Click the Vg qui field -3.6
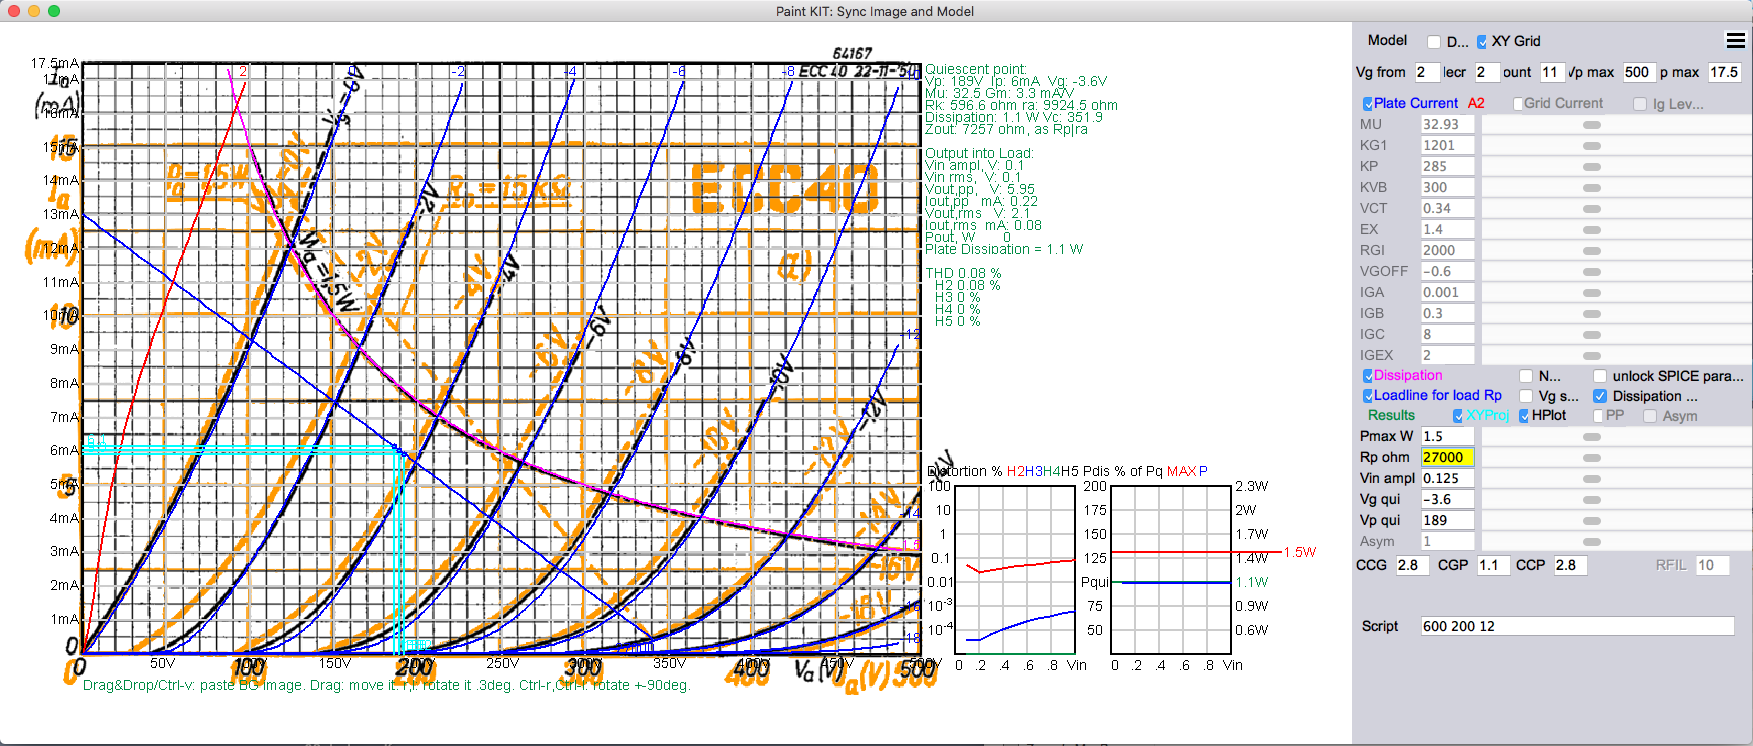This screenshot has width=1753, height=746. (x=1447, y=499)
